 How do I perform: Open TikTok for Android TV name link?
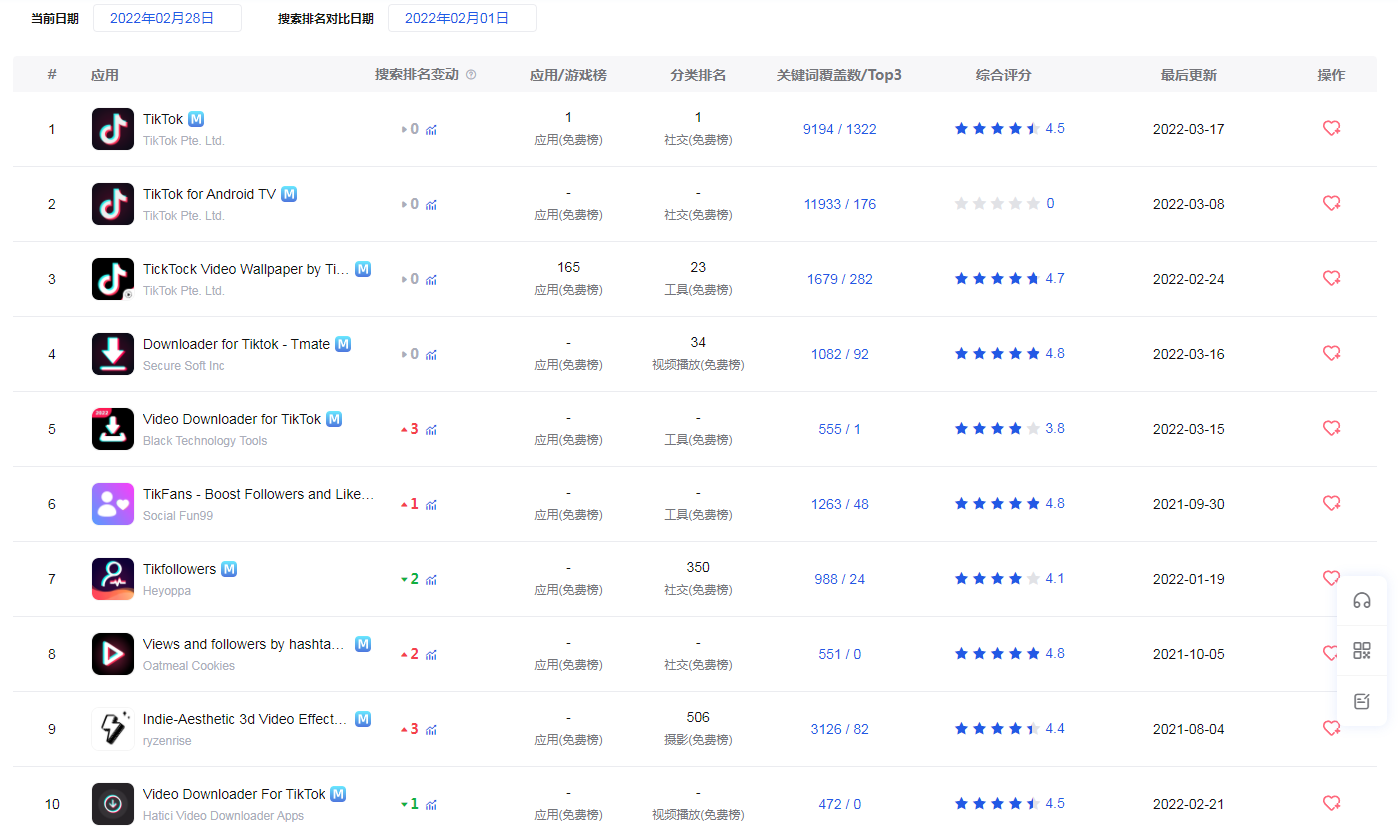pos(209,194)
